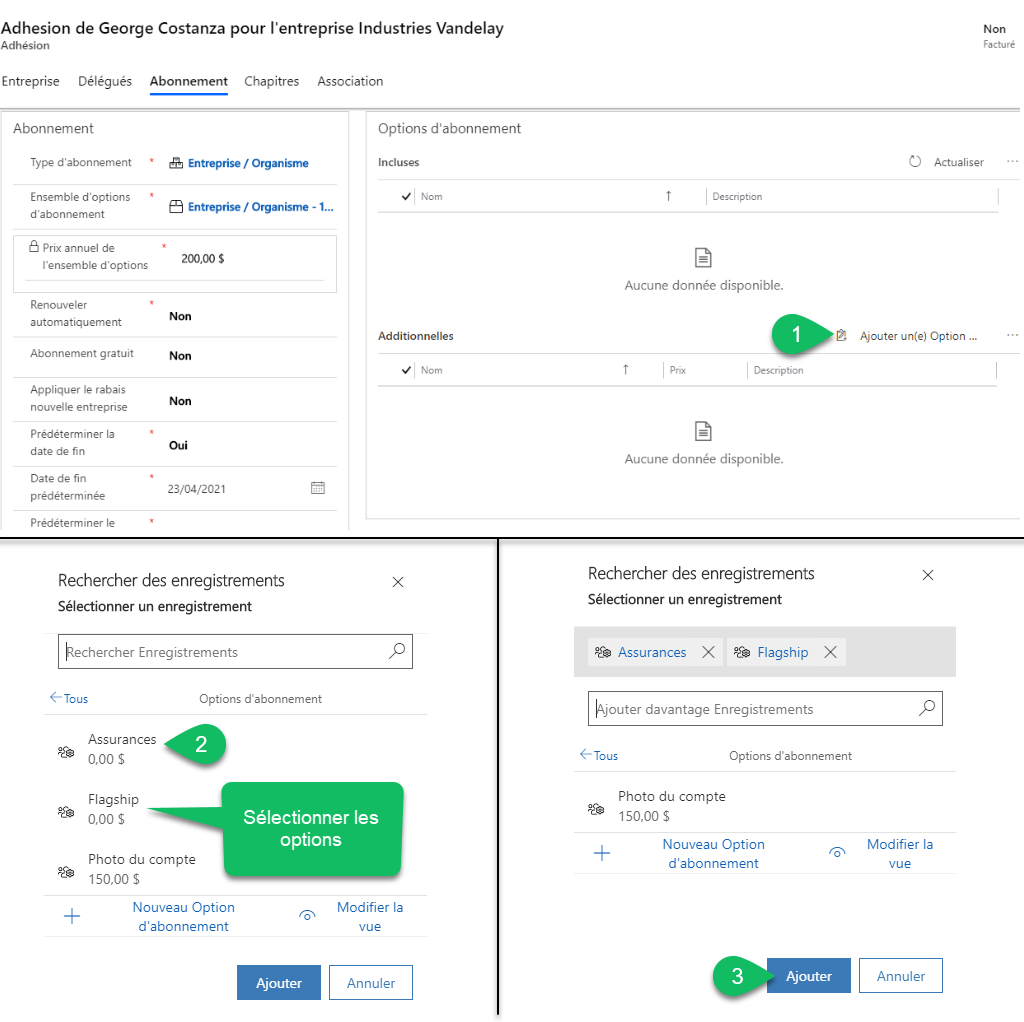Click the calendar icon for Date de fin prédéterminée
The height and width of the screenshot is (1022, 1024).
pyautogui.click(x=318, y=488)
